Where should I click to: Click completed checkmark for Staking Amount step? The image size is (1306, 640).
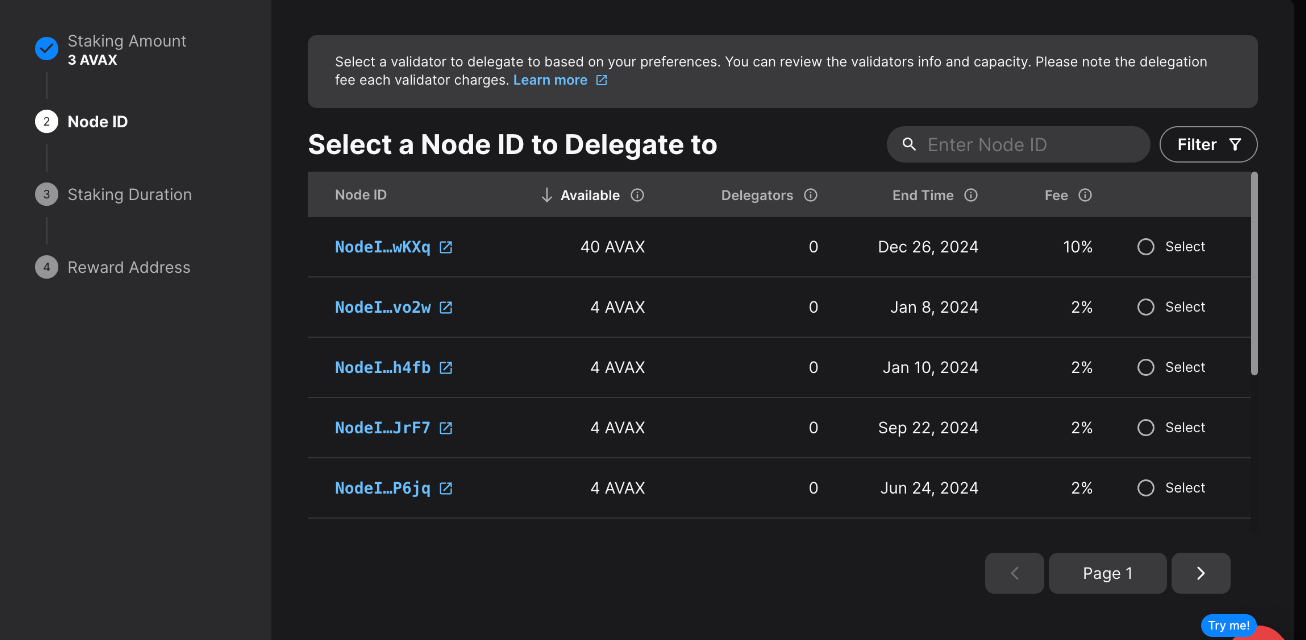[46, 48]
